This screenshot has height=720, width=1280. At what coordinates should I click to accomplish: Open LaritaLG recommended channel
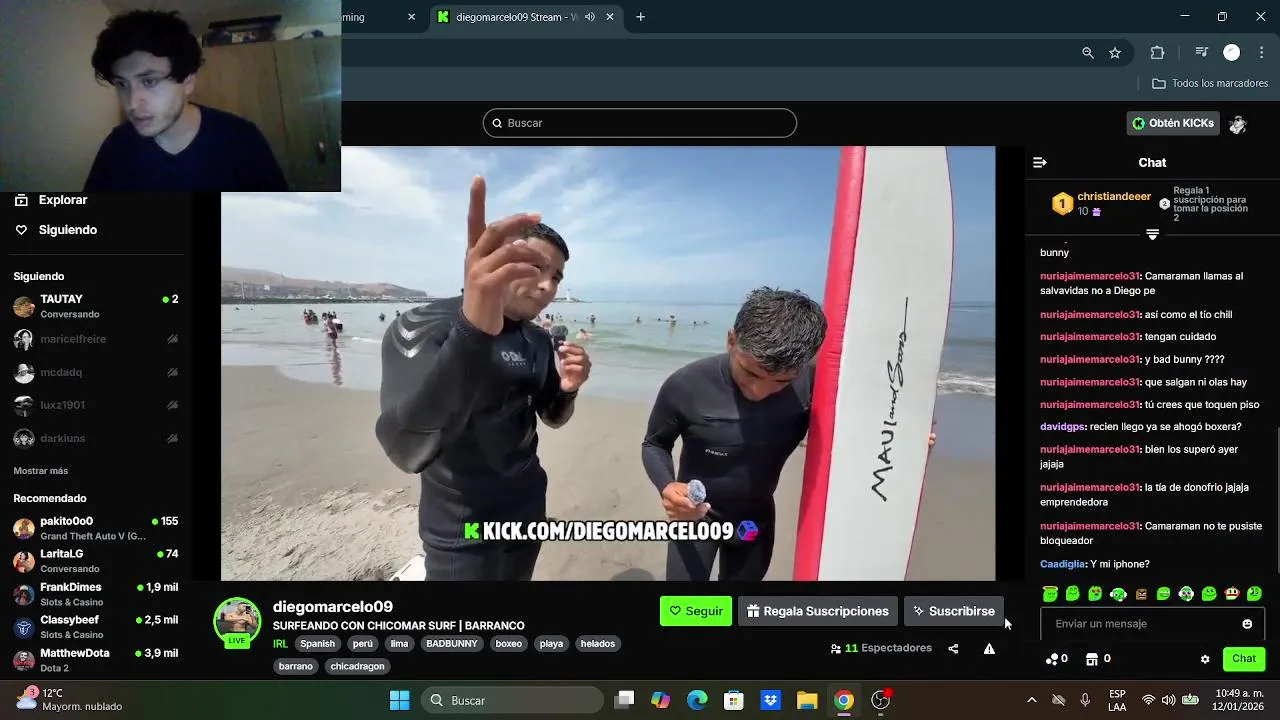96,561
